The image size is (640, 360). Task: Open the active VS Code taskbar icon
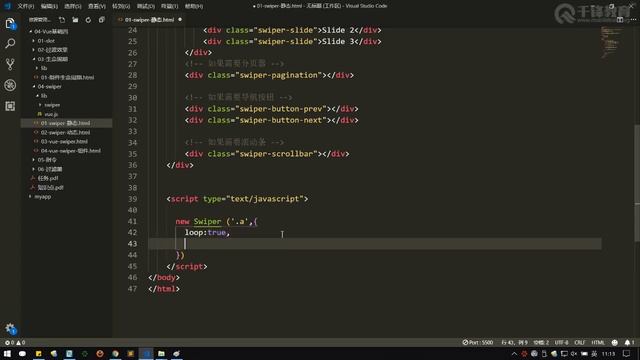click(146, 353)
